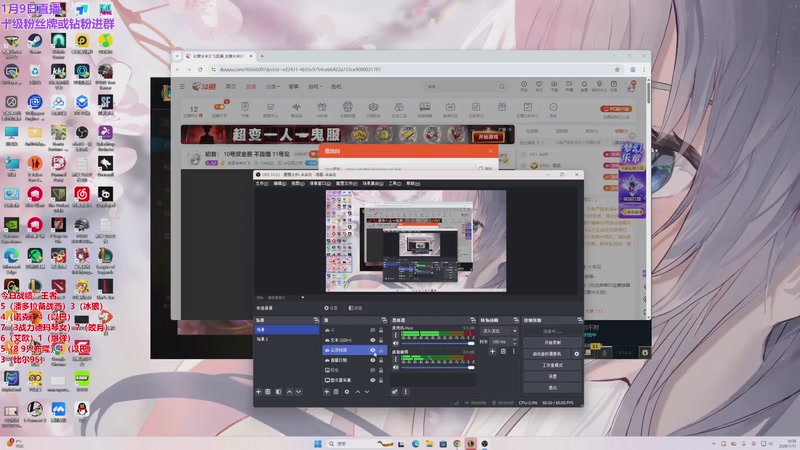Move selected source down in the Sources list
Screen dimensions: 800x450
(367, 392)
